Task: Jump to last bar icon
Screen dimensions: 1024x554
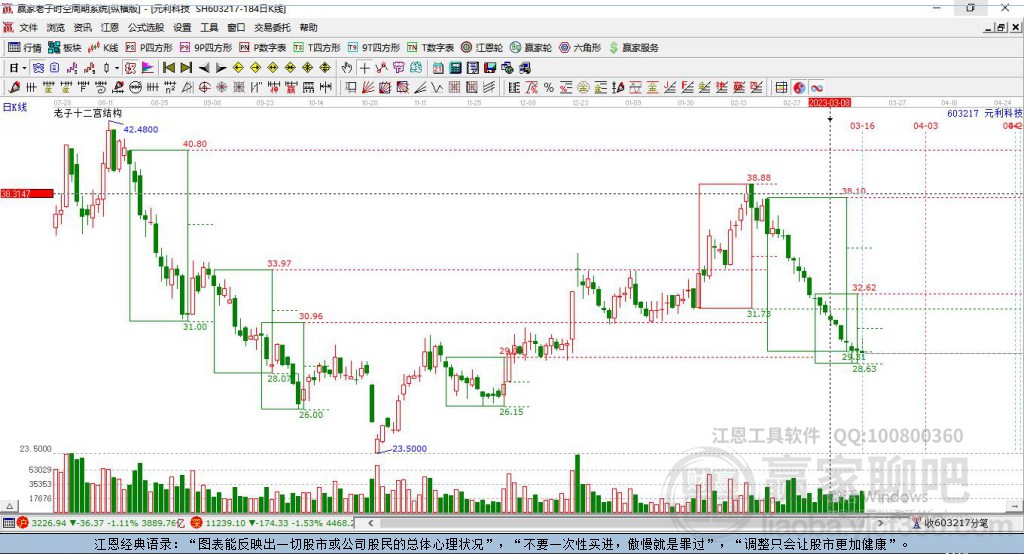Action: tap(186, 68)
